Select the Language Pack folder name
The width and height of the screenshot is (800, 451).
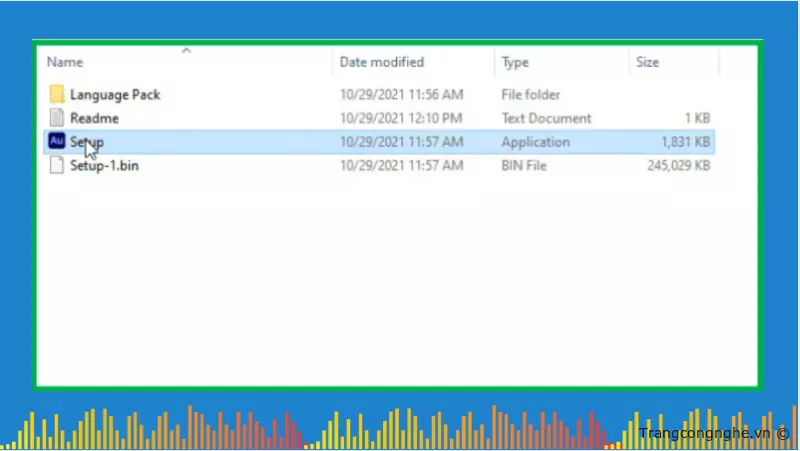115,94
